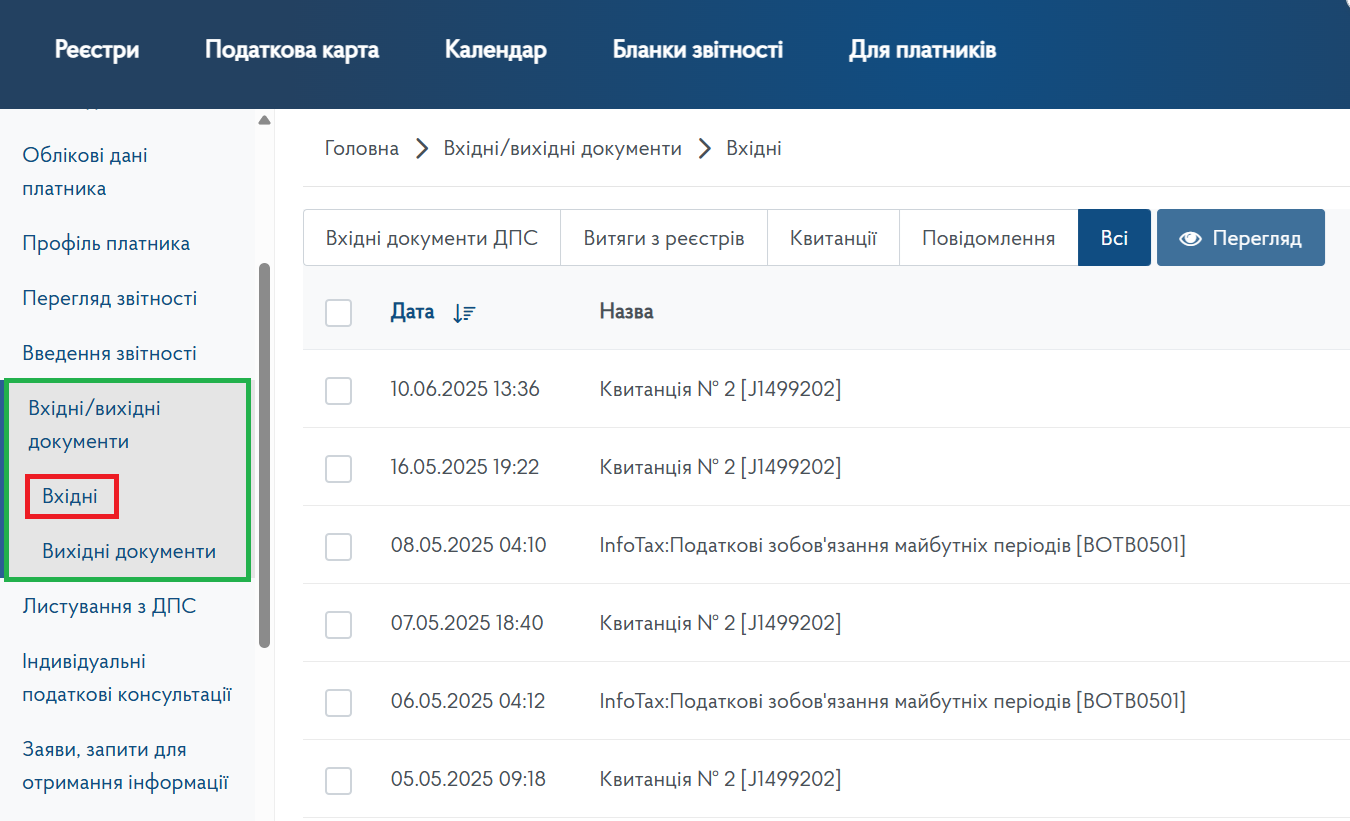Screen dimensions: 1350x821
Task: Tick the checkbox for 05.05.2025 09:18 row
Action: pyautogui.click(x=339, y=781)
